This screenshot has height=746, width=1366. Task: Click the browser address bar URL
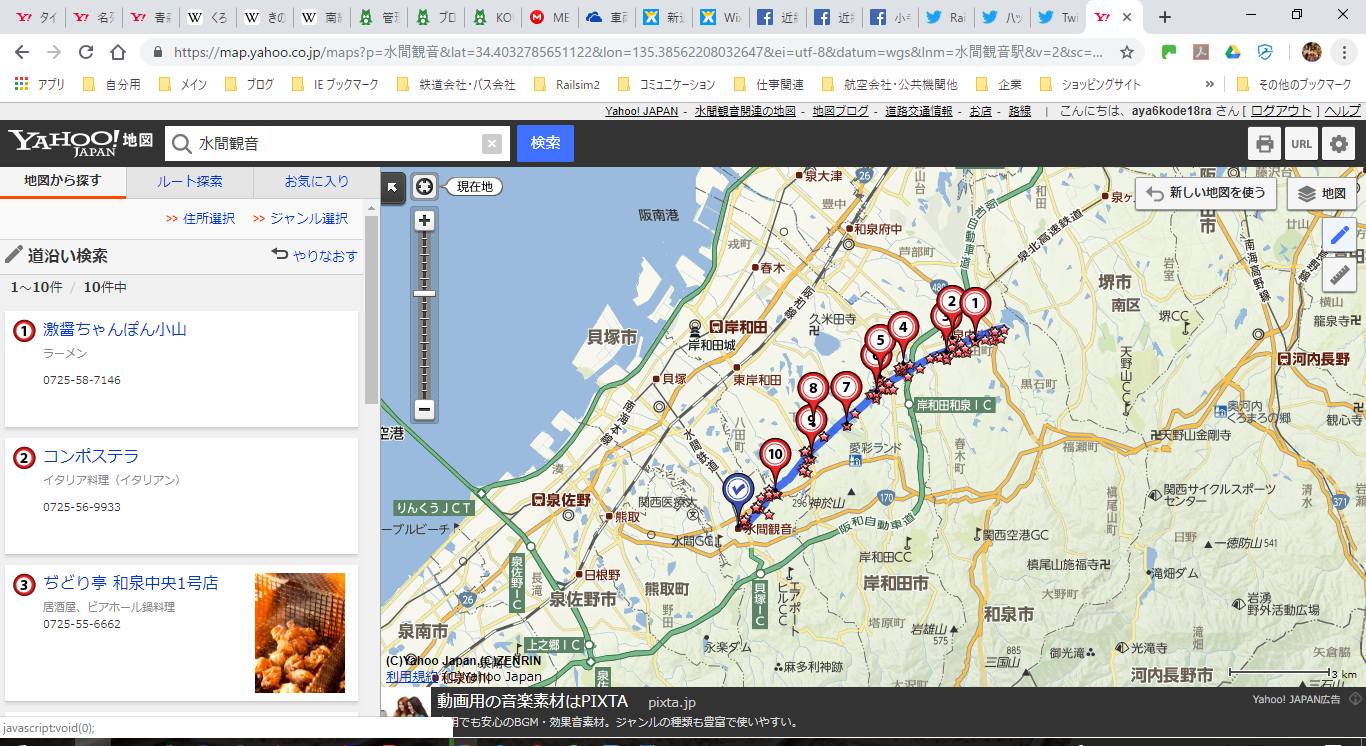pyautogui.click(x=638, y=52)
